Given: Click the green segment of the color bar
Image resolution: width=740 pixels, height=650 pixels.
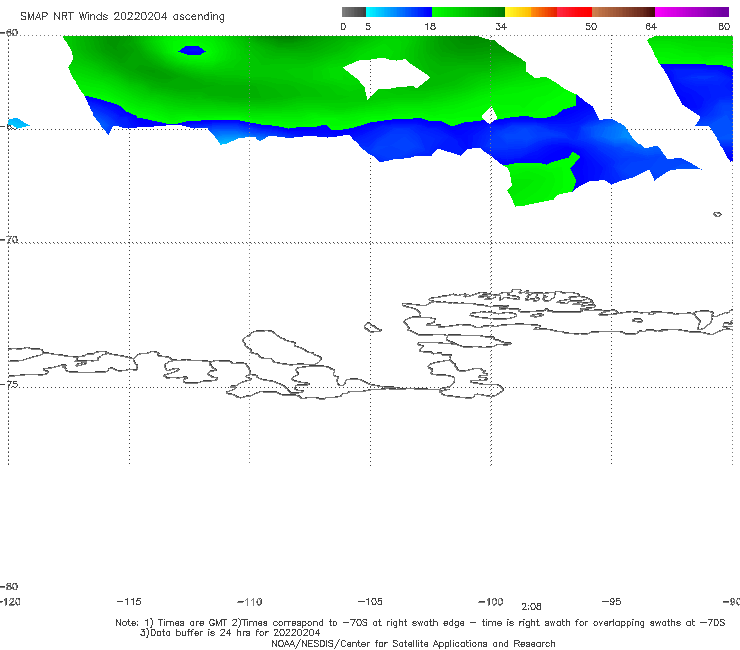Looking at the screenshot, I should click(x=468, y=12).
